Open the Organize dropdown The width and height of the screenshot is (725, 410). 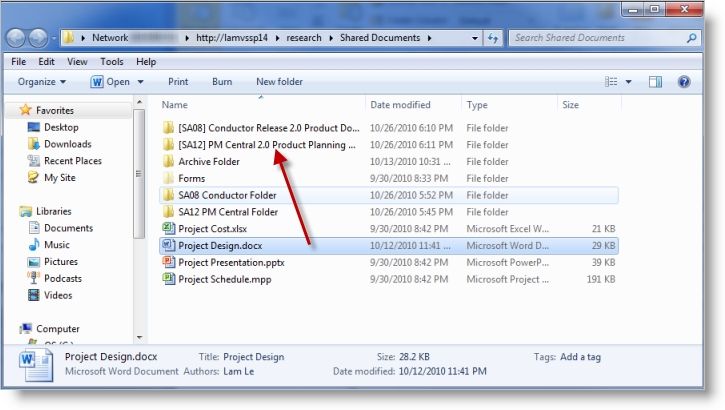click(42, 82)
